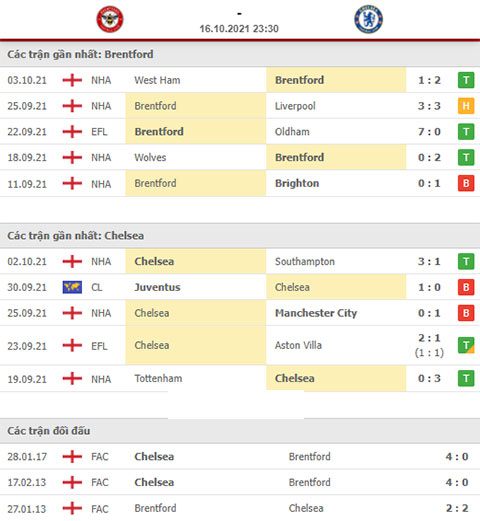The height and width of the screenshot is (521, 480).
Task: Click the Champions League flag icon beside CL
Action: pyautogui.click(x=72, y=287)
